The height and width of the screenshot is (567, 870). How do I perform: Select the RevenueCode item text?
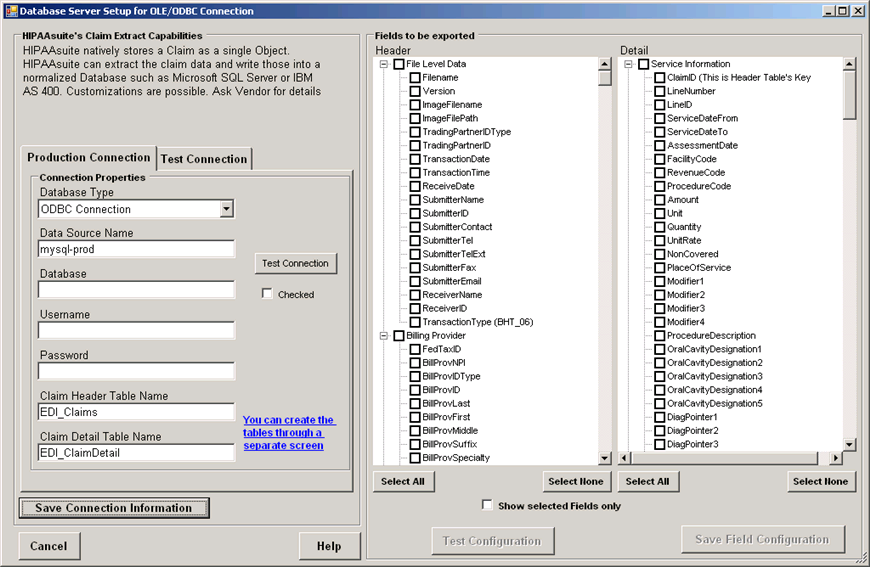(696, 173)
